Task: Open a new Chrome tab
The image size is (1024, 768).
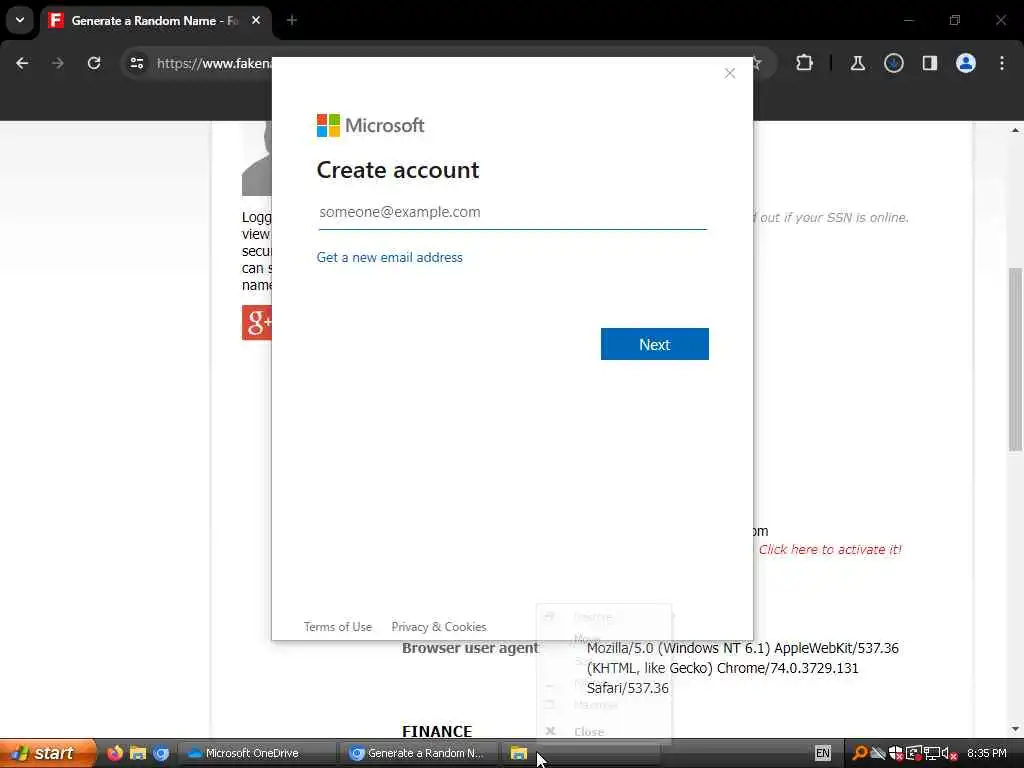Action: [x=292, y=20]
